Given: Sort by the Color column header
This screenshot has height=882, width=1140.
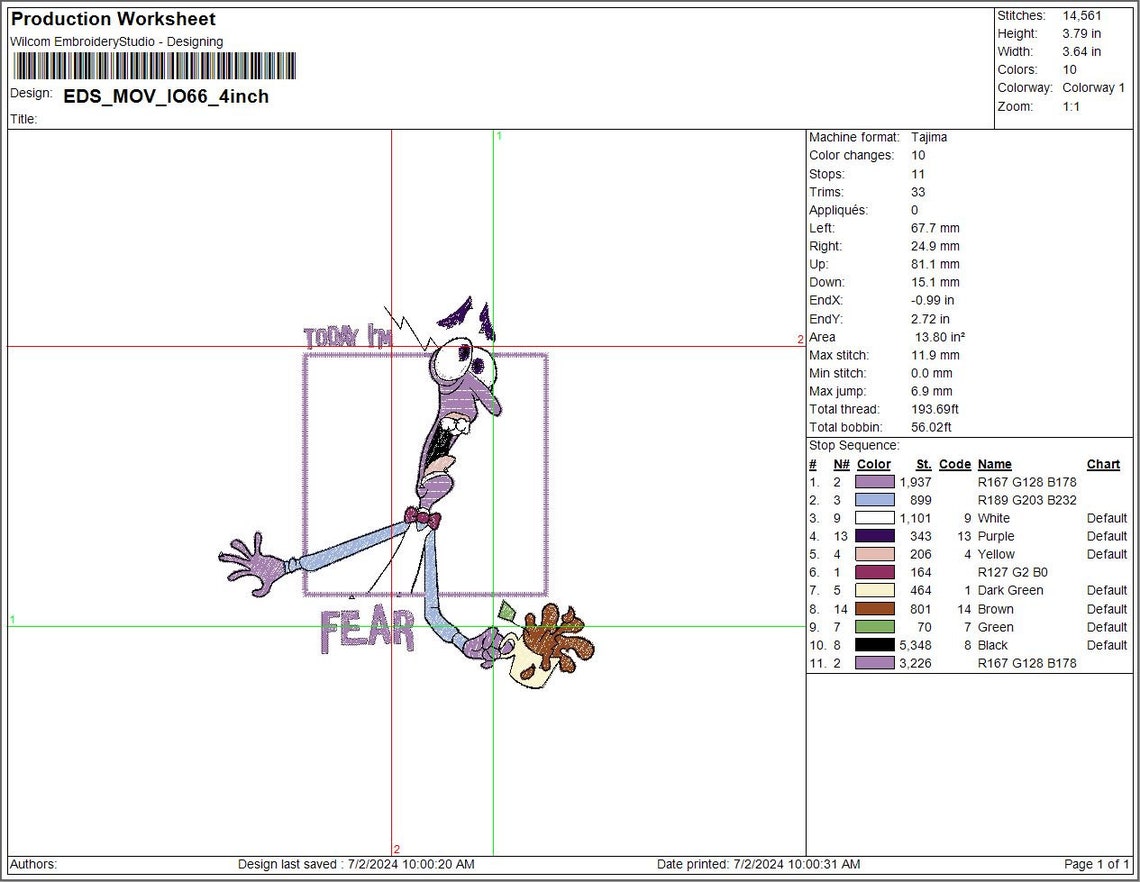Looking at the screenshot, I should 873,464.
